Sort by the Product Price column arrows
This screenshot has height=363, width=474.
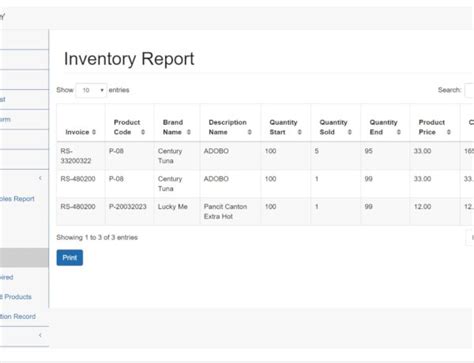click(x=449, y=132)
